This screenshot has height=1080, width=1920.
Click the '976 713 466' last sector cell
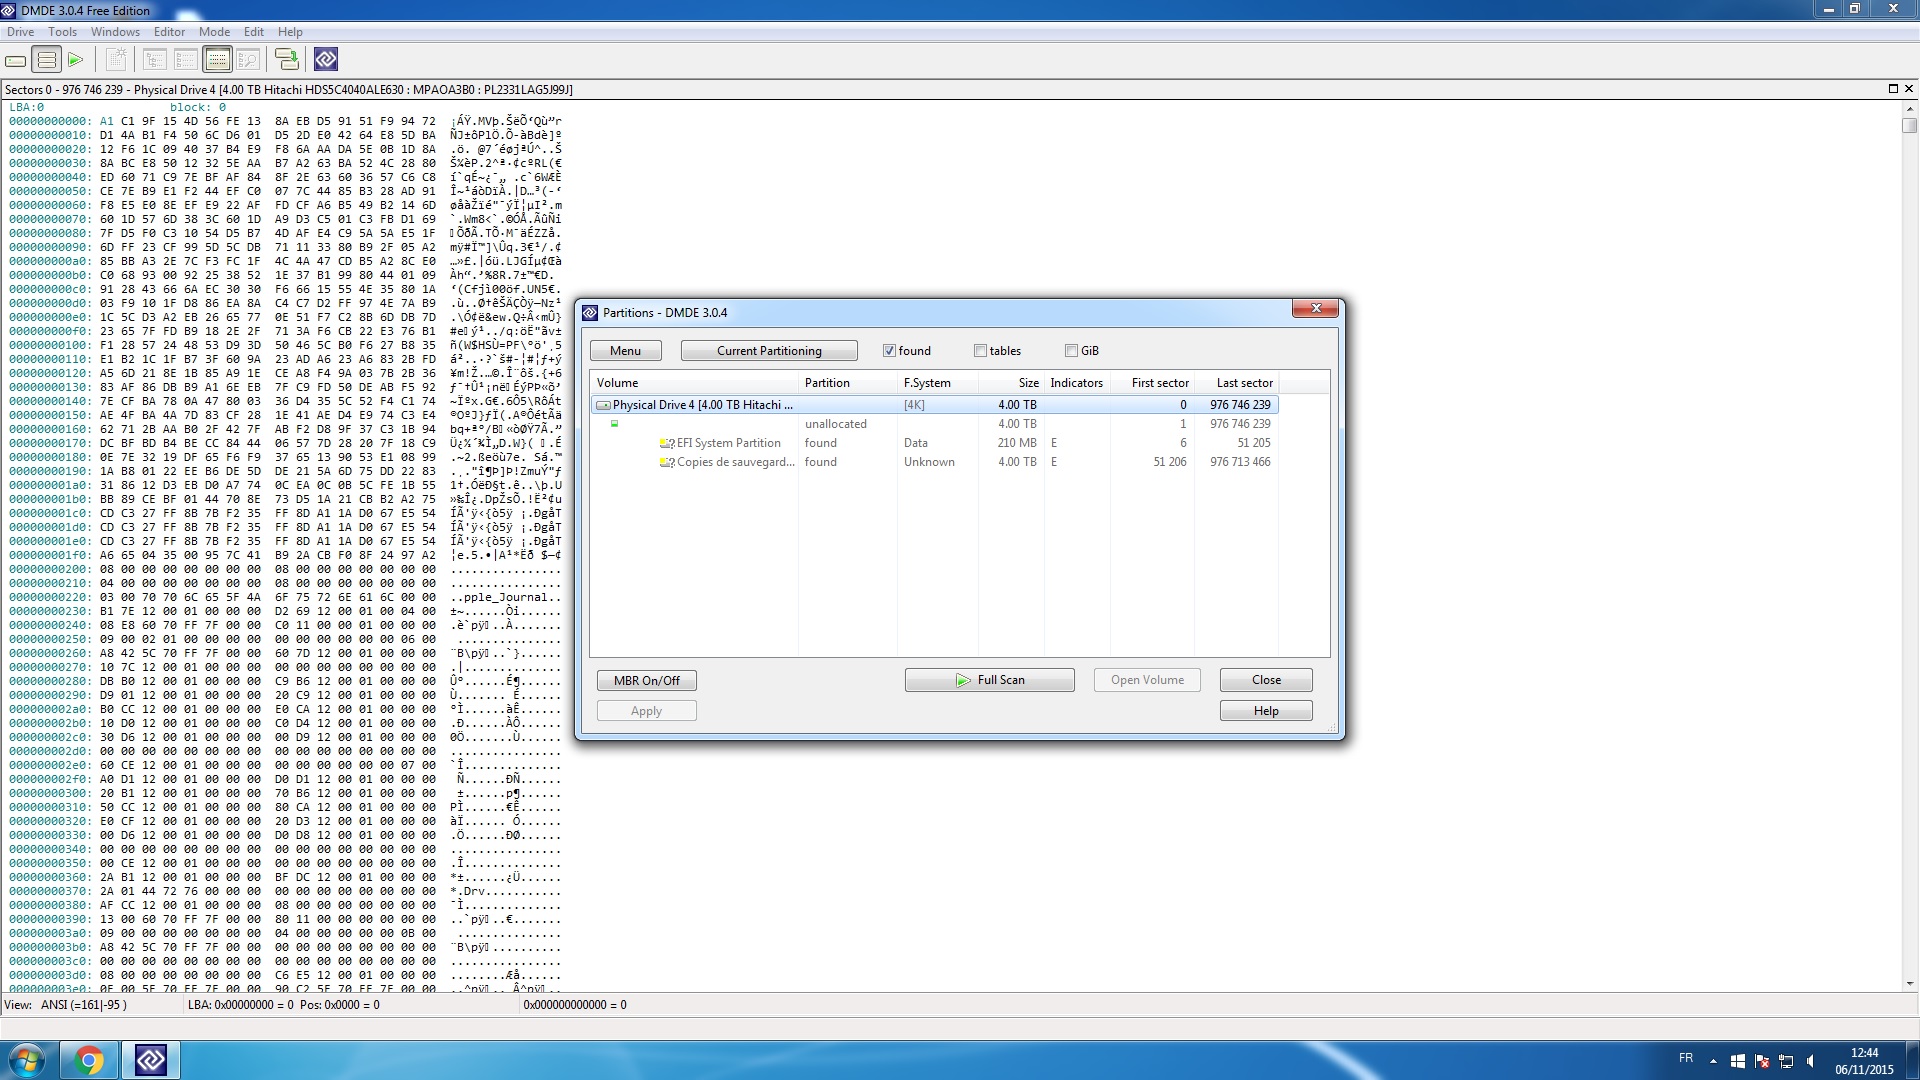(1240, 462)
